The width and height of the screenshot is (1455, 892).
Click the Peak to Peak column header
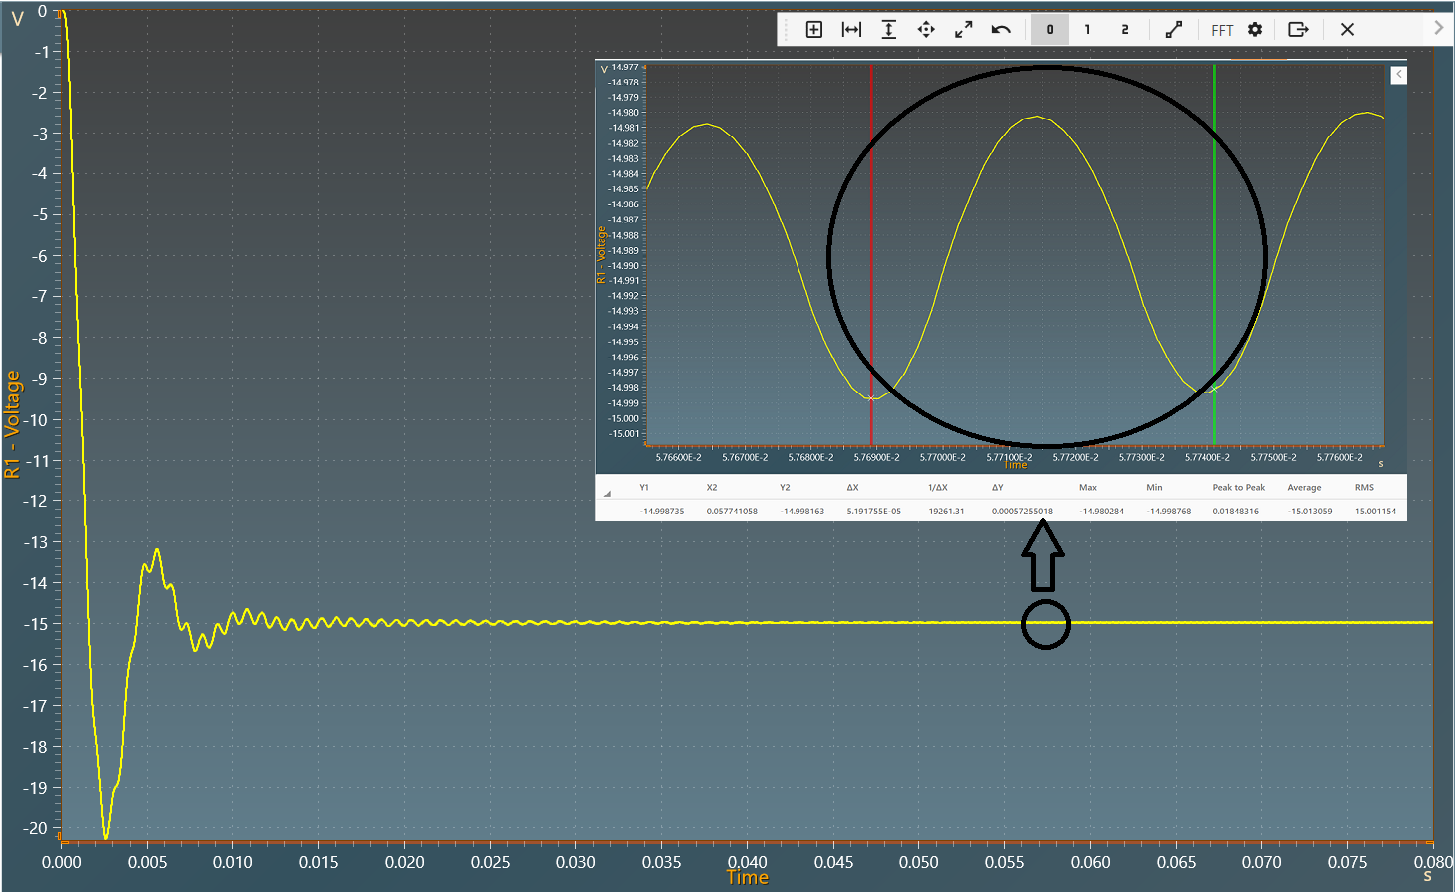tap(1238, 488)
